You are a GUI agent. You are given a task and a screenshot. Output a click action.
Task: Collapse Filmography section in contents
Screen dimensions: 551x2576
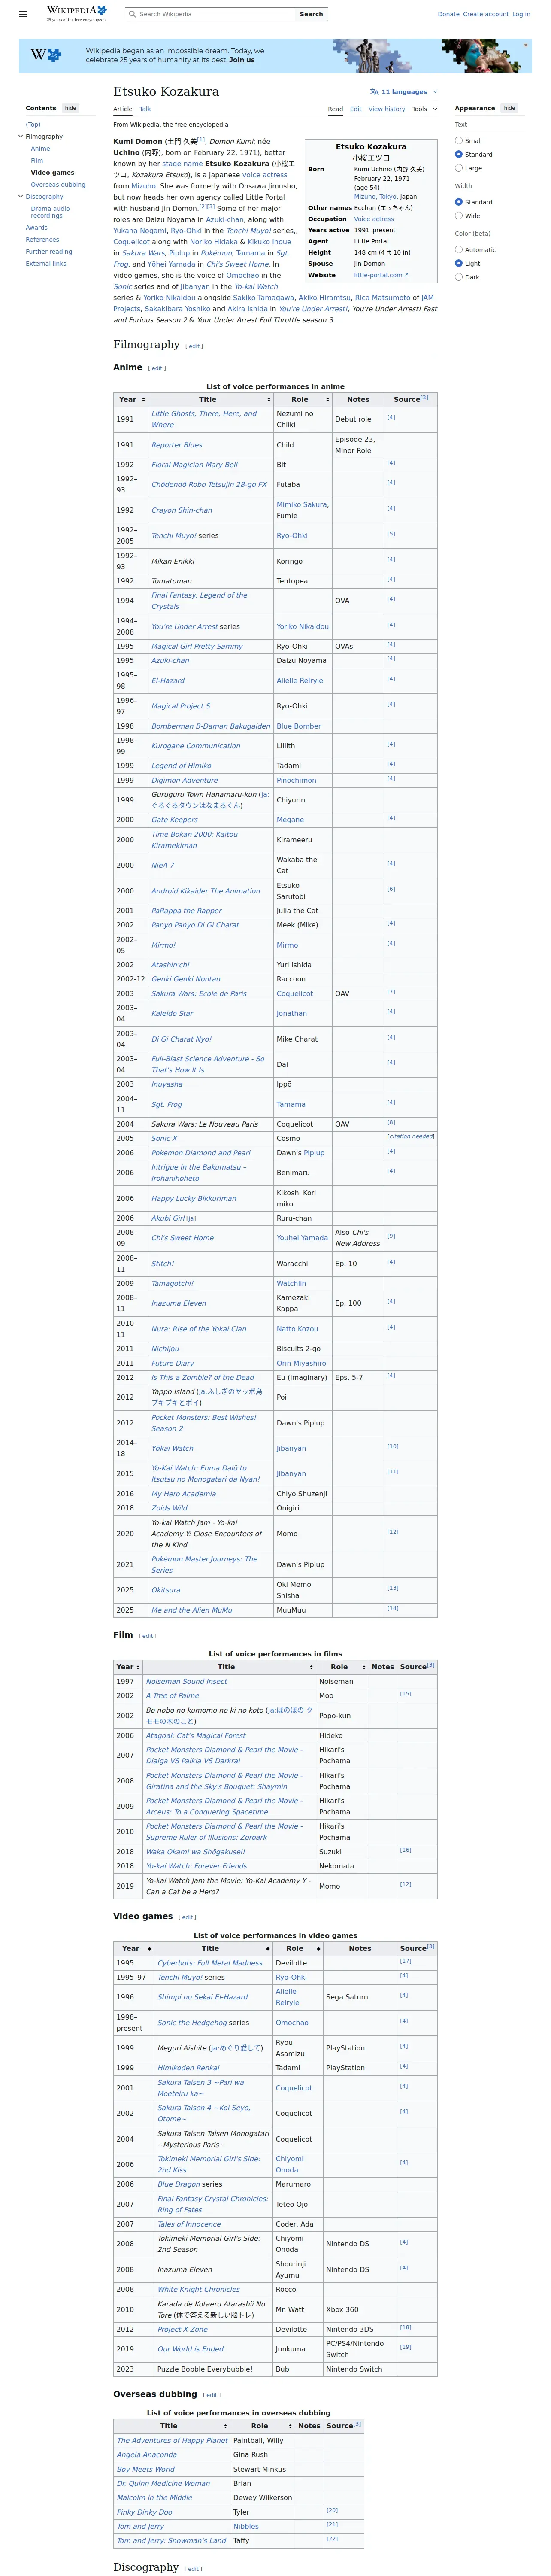[20, 136]
